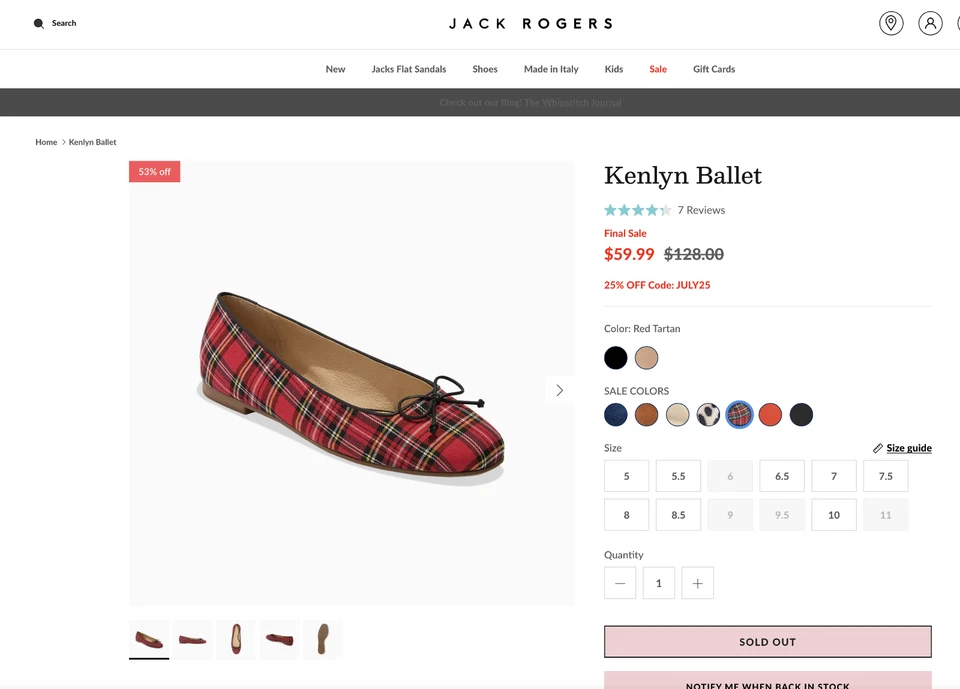Select size 10

point(833,514)
